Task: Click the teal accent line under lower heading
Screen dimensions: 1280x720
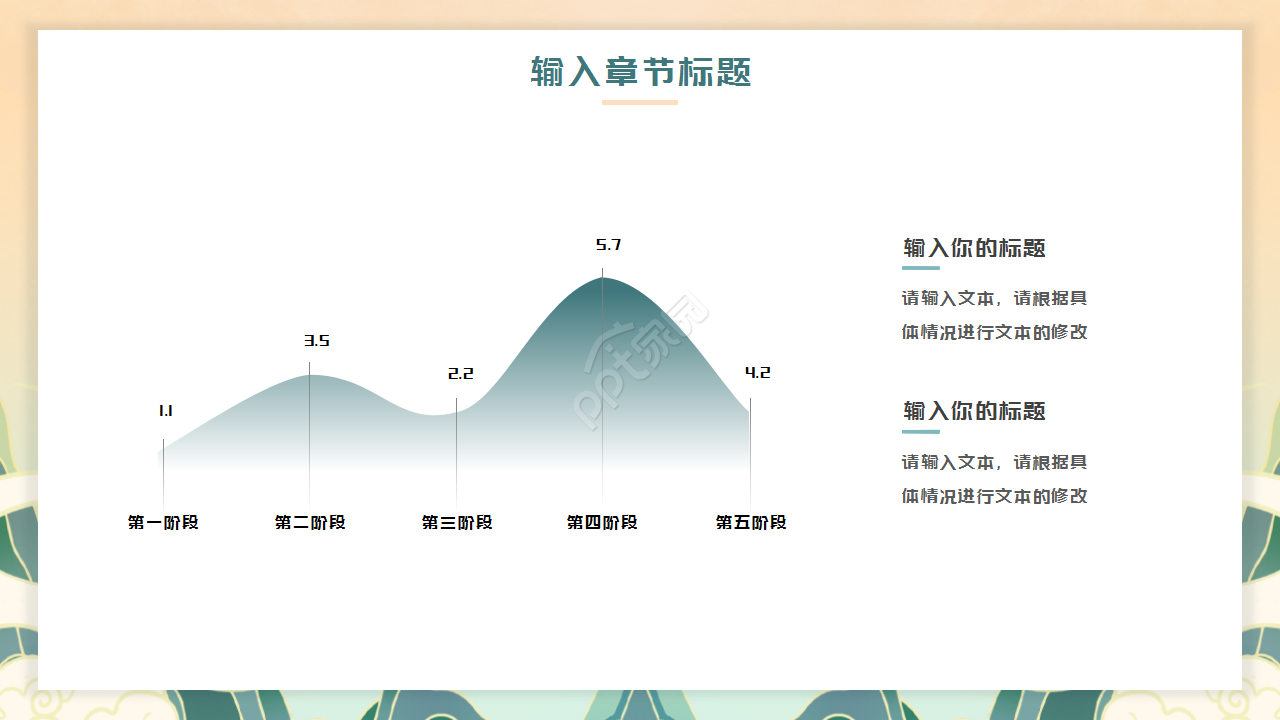Action: (x=921, y=432)
